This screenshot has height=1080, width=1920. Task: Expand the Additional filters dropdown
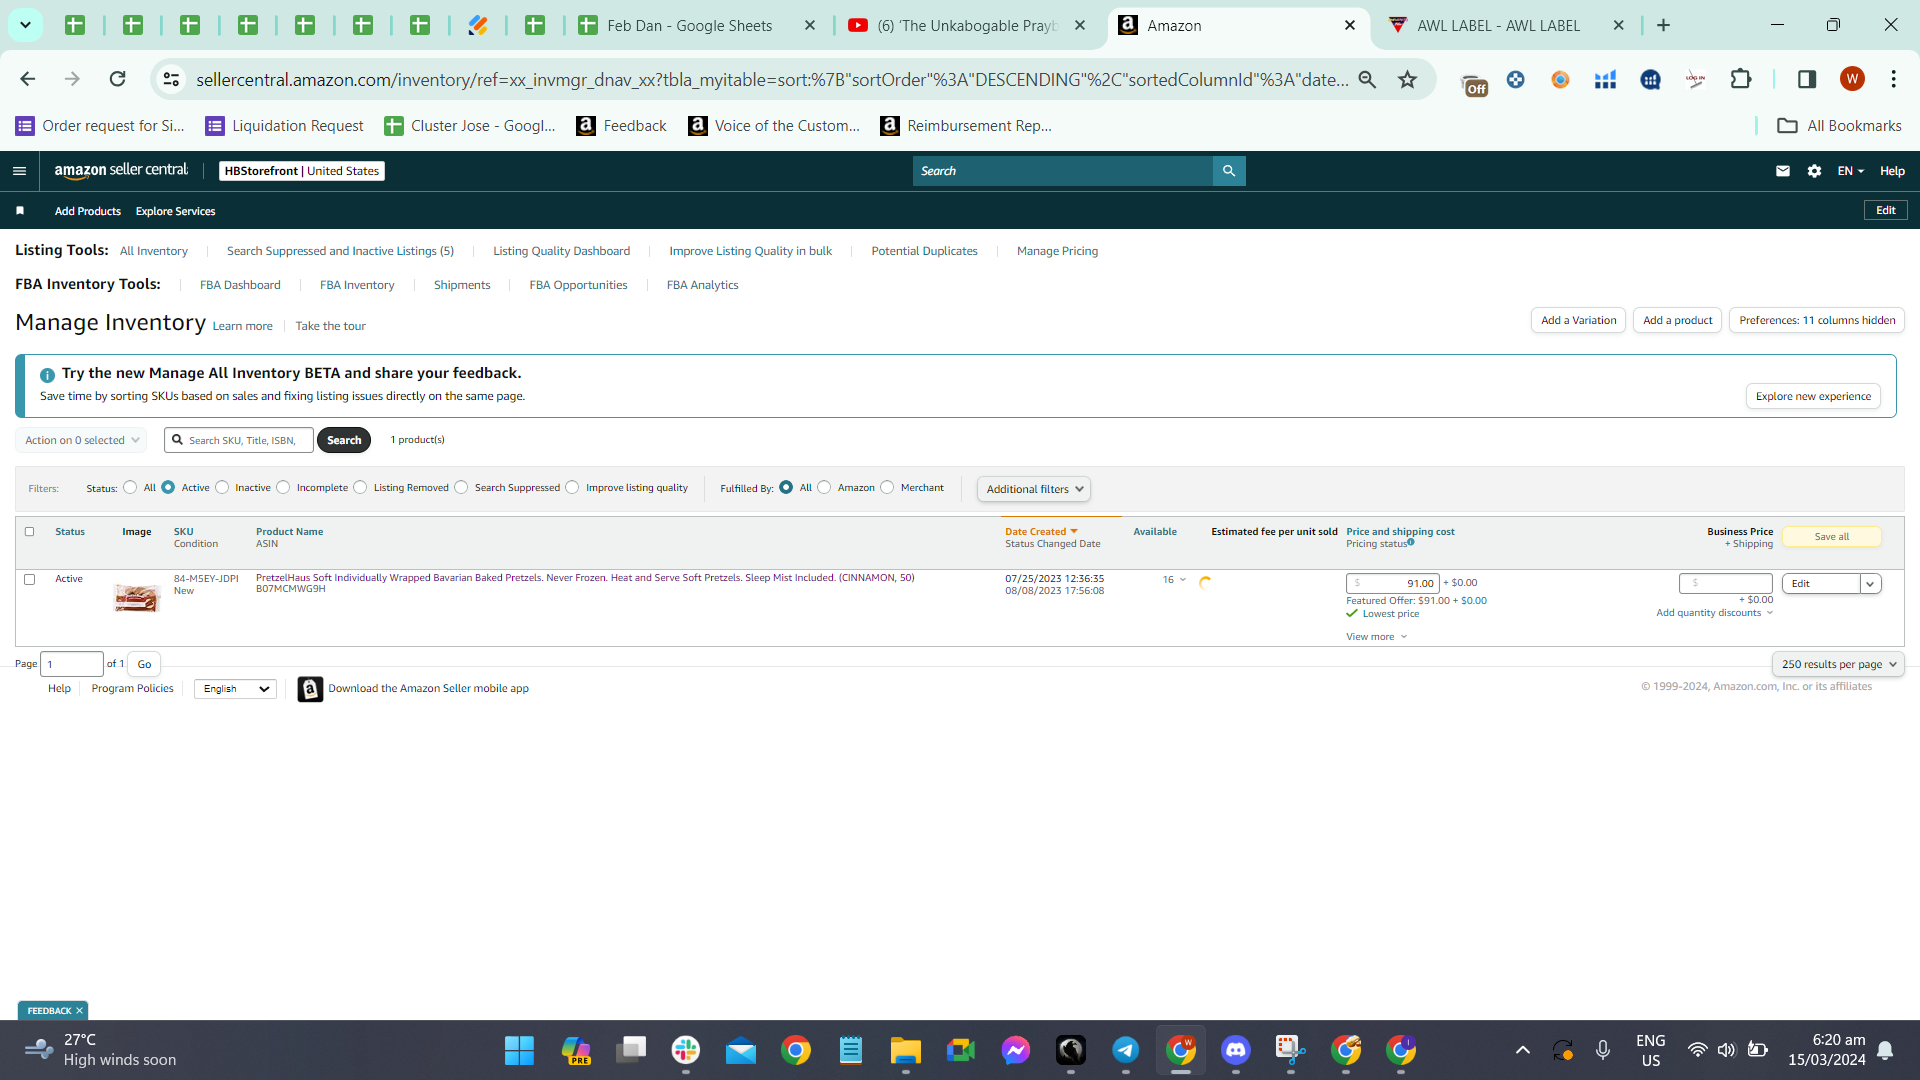[1034, 489]
